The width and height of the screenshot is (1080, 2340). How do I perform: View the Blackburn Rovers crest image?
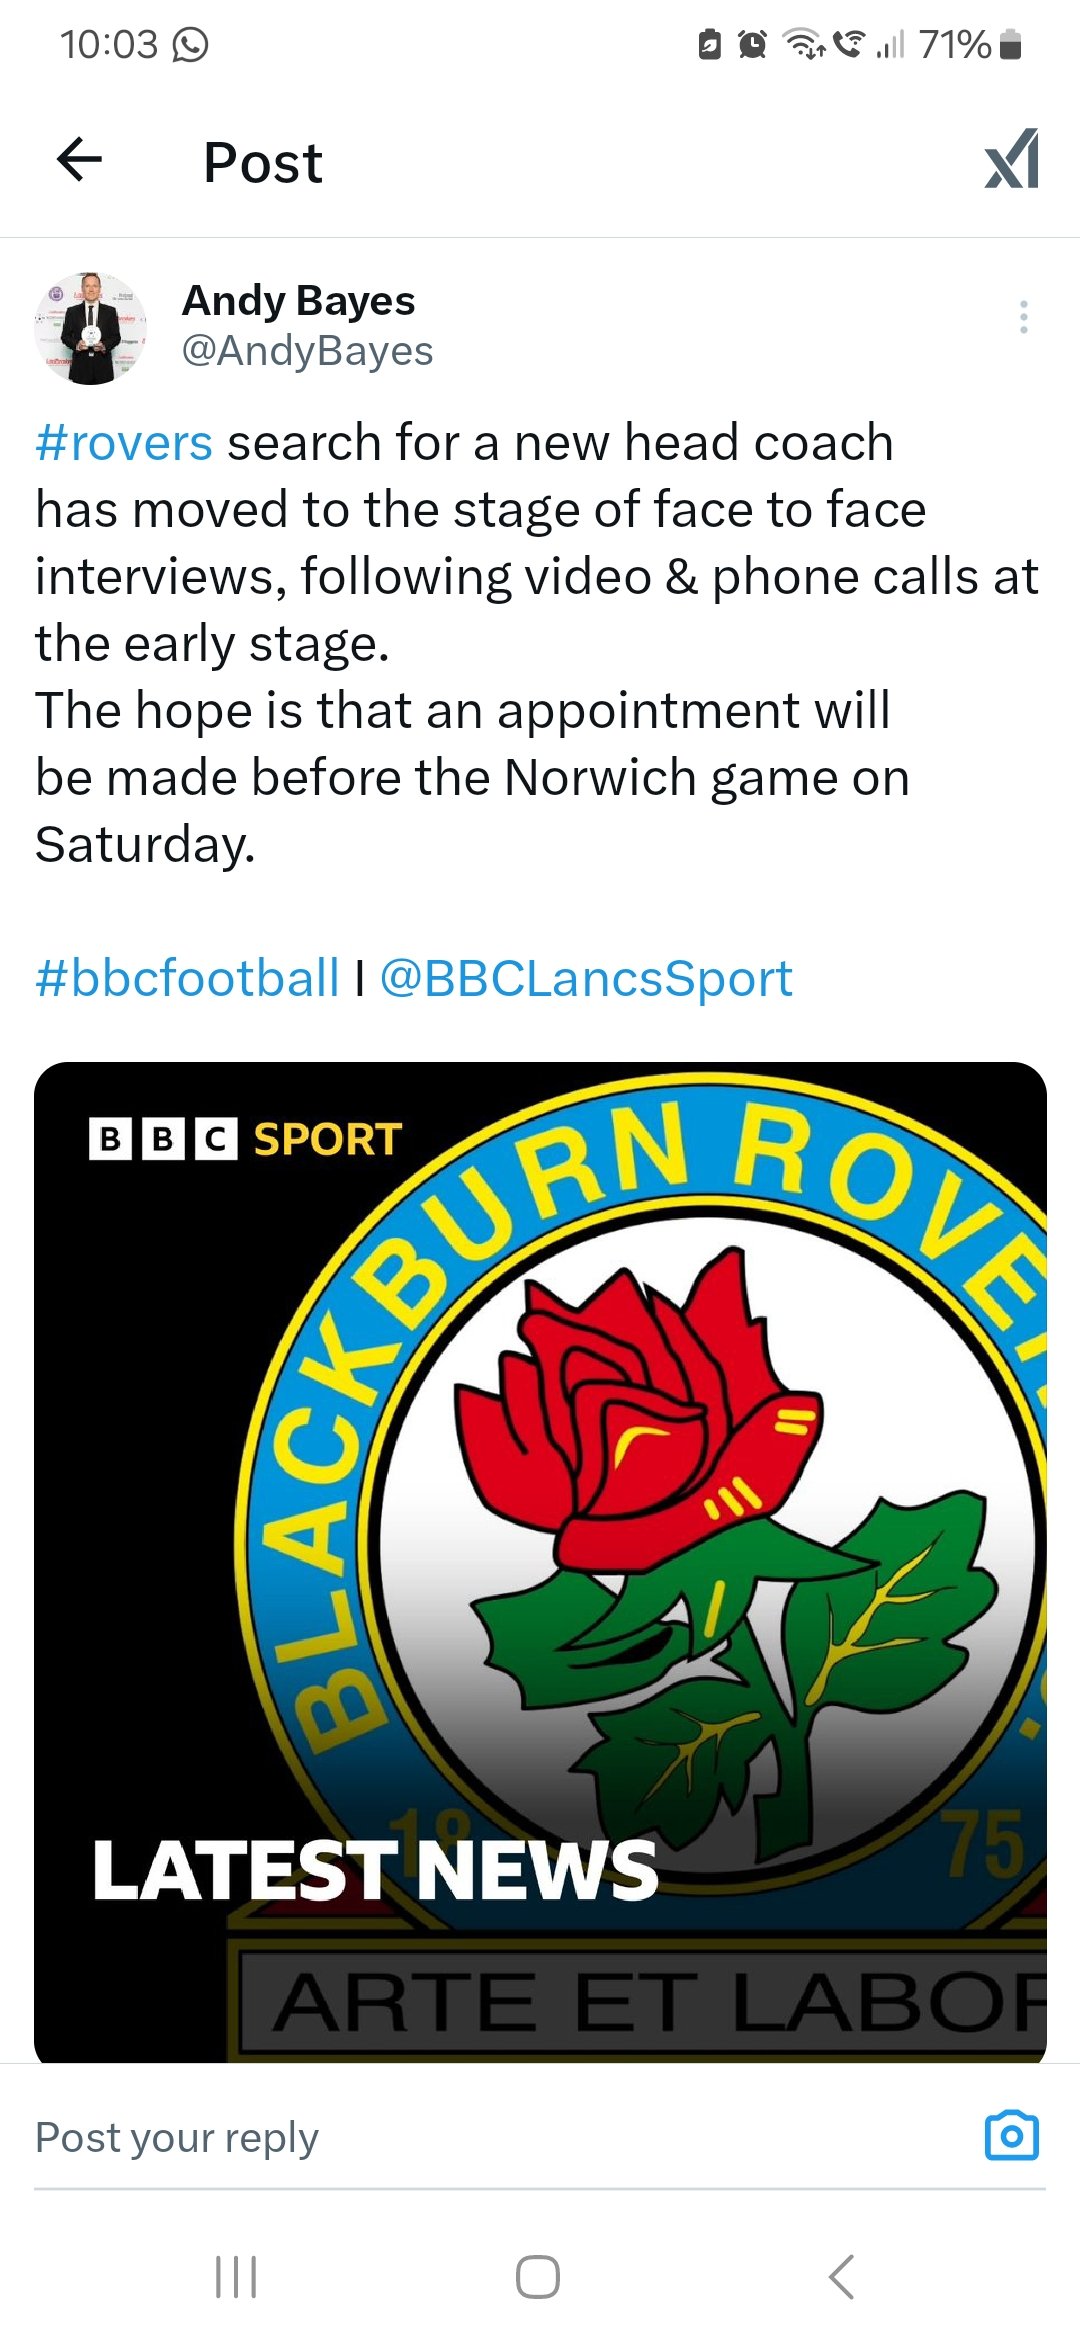(x=540, y=1560)
